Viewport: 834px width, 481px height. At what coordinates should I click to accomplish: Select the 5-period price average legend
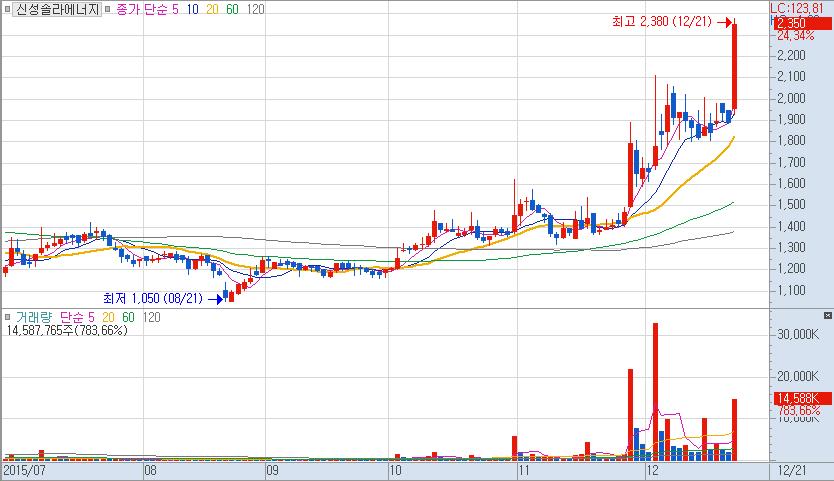[x=176, y=9]
